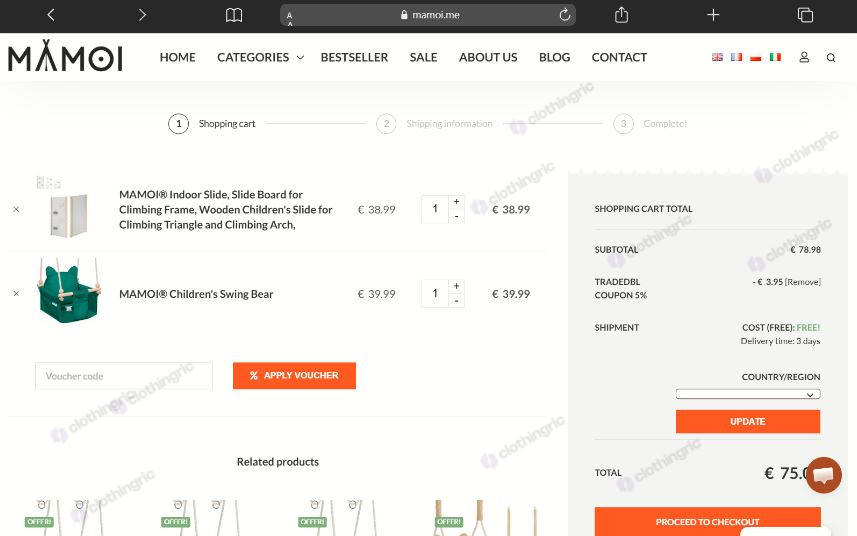Image resolution: width=857 pixels, height=536 pixels.
Task: Click the MAMOI logo
Action: 65,56
